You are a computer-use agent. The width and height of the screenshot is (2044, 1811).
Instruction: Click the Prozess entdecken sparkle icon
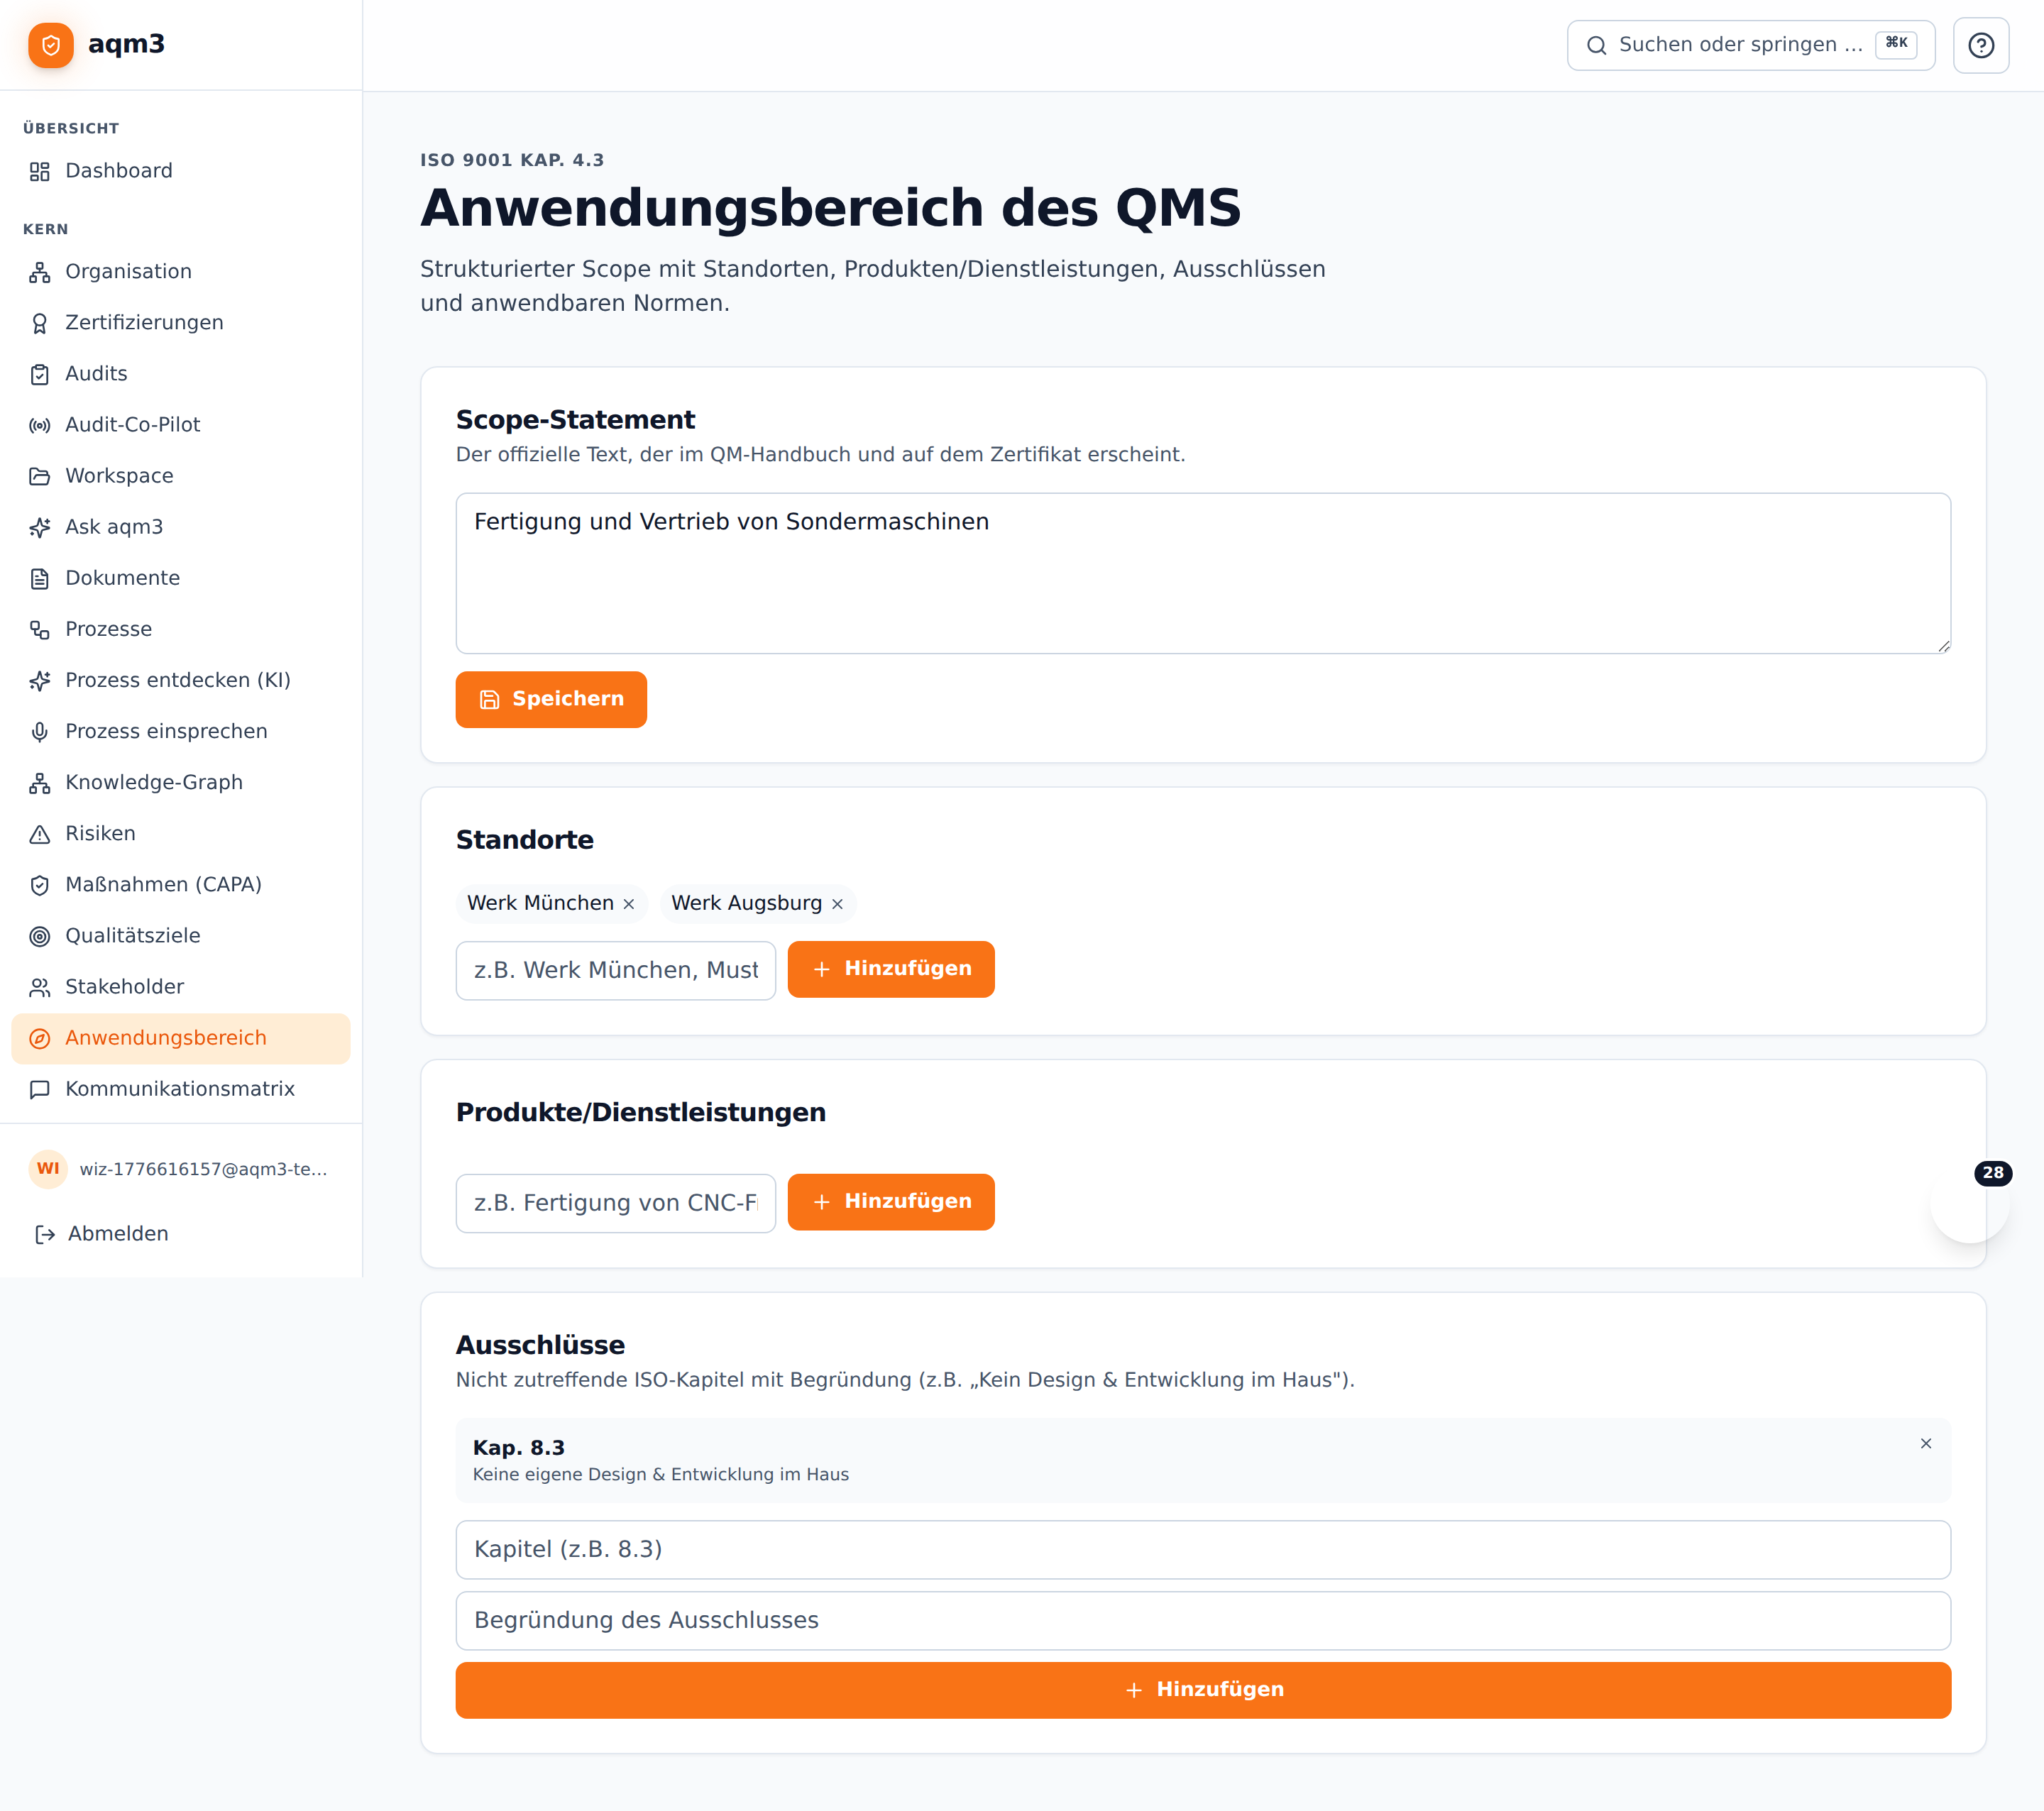tap(40, 681)
